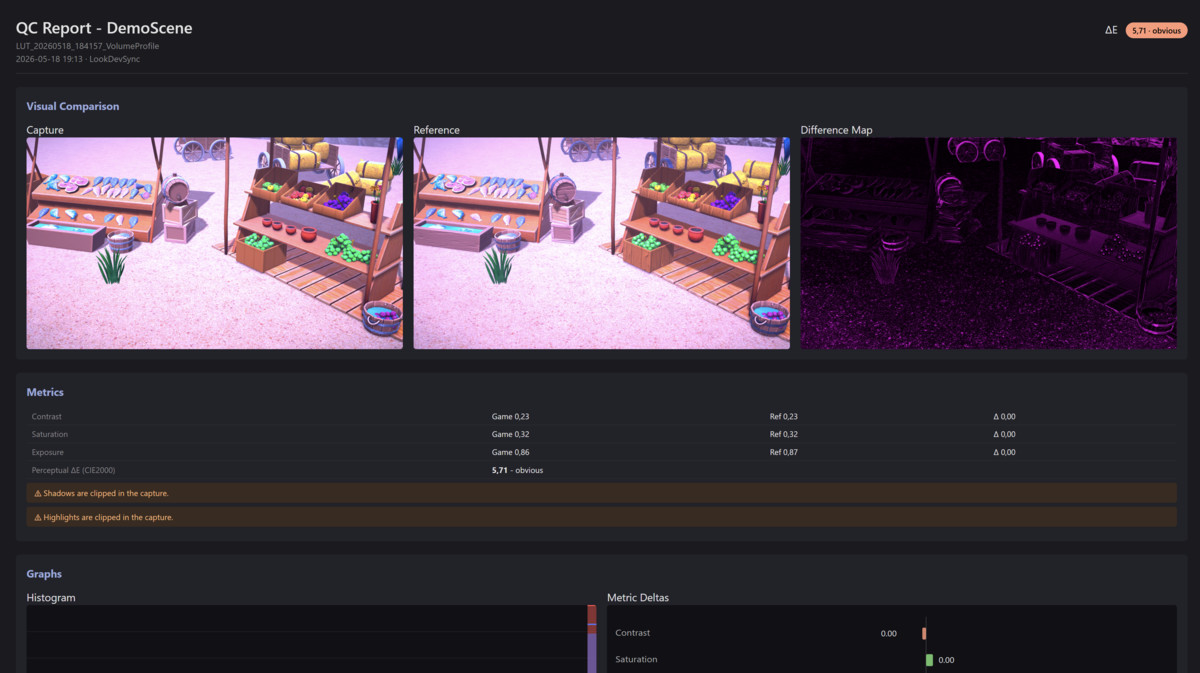This screenshot has height=673, width=1200.
Task: Open the Reference image thumbnail
Action: pyautogui.click(x=601, y=243)
